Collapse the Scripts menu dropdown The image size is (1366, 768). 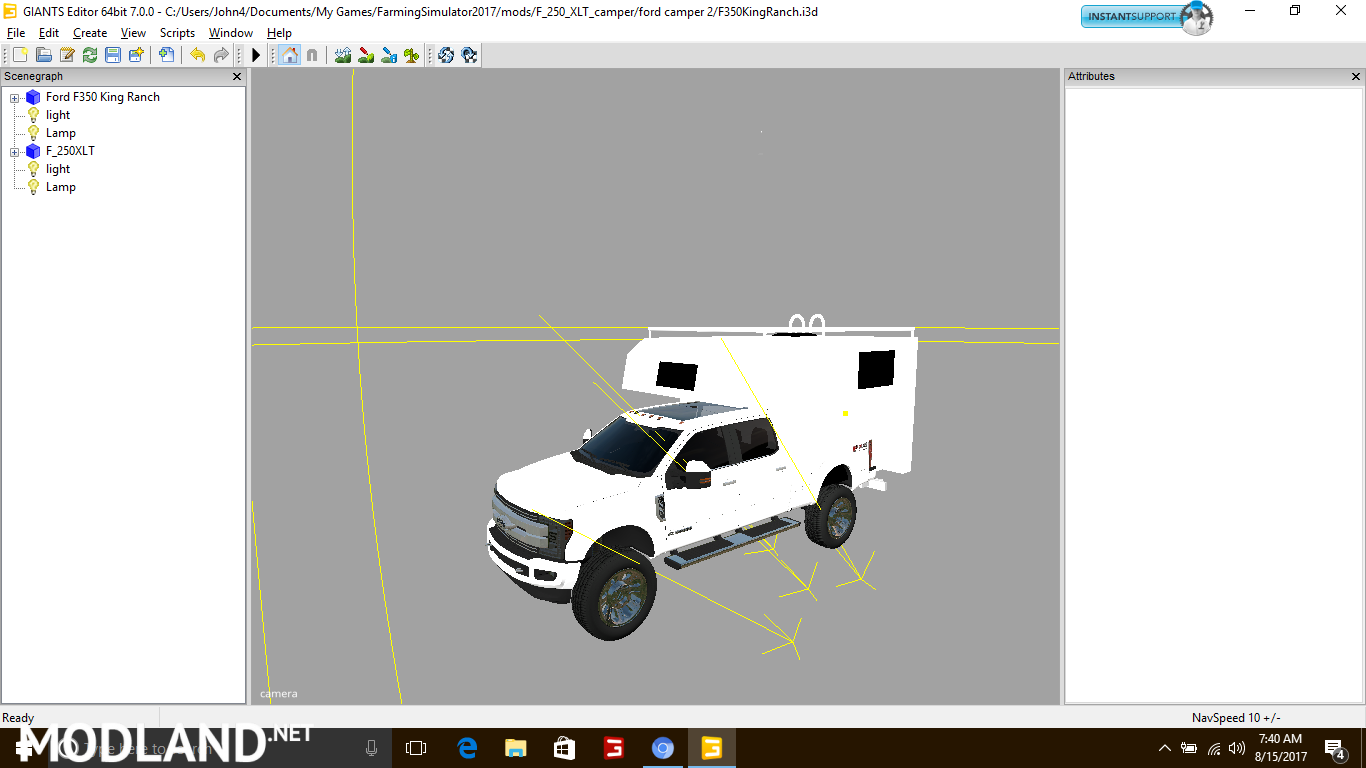point(177,32)
